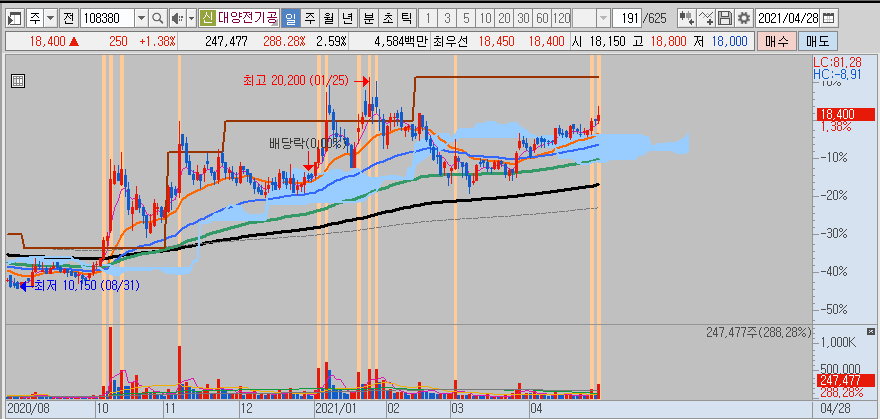Screen dimensions: 880x419
Task: Expand the stock code 108380 dropdown
Action: click(x=139, y=18)
